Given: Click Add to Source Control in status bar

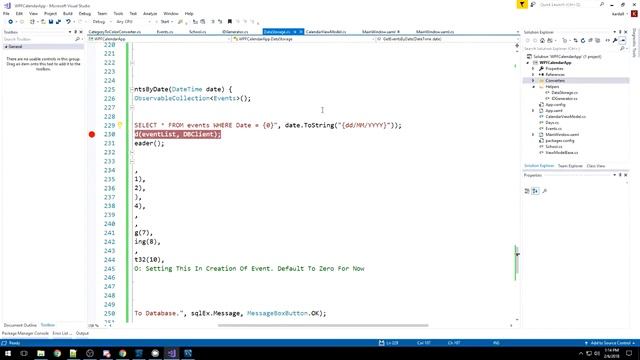Looking at the screenshot, I should 610,343.
